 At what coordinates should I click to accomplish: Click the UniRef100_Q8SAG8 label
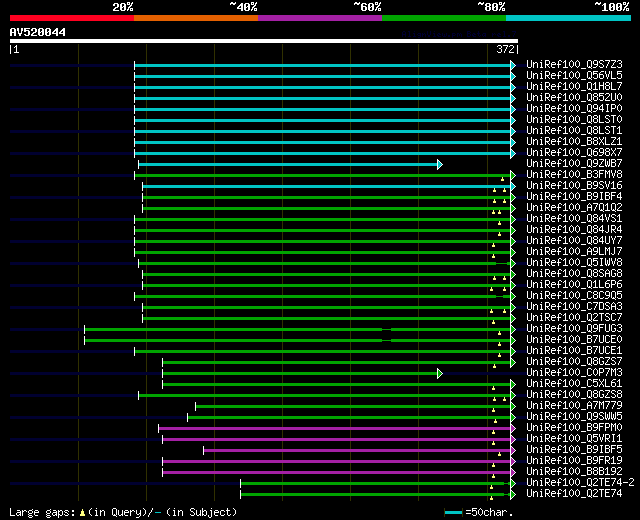point(574,274)
